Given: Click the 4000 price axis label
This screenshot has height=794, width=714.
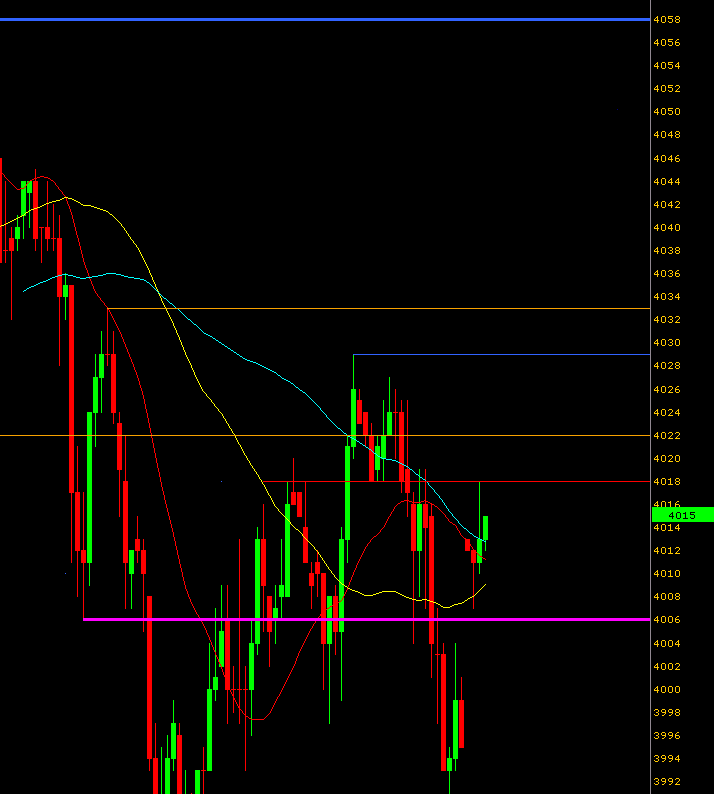Looking at the screenshot, I should pyautogui.click(x=667, y=690).
